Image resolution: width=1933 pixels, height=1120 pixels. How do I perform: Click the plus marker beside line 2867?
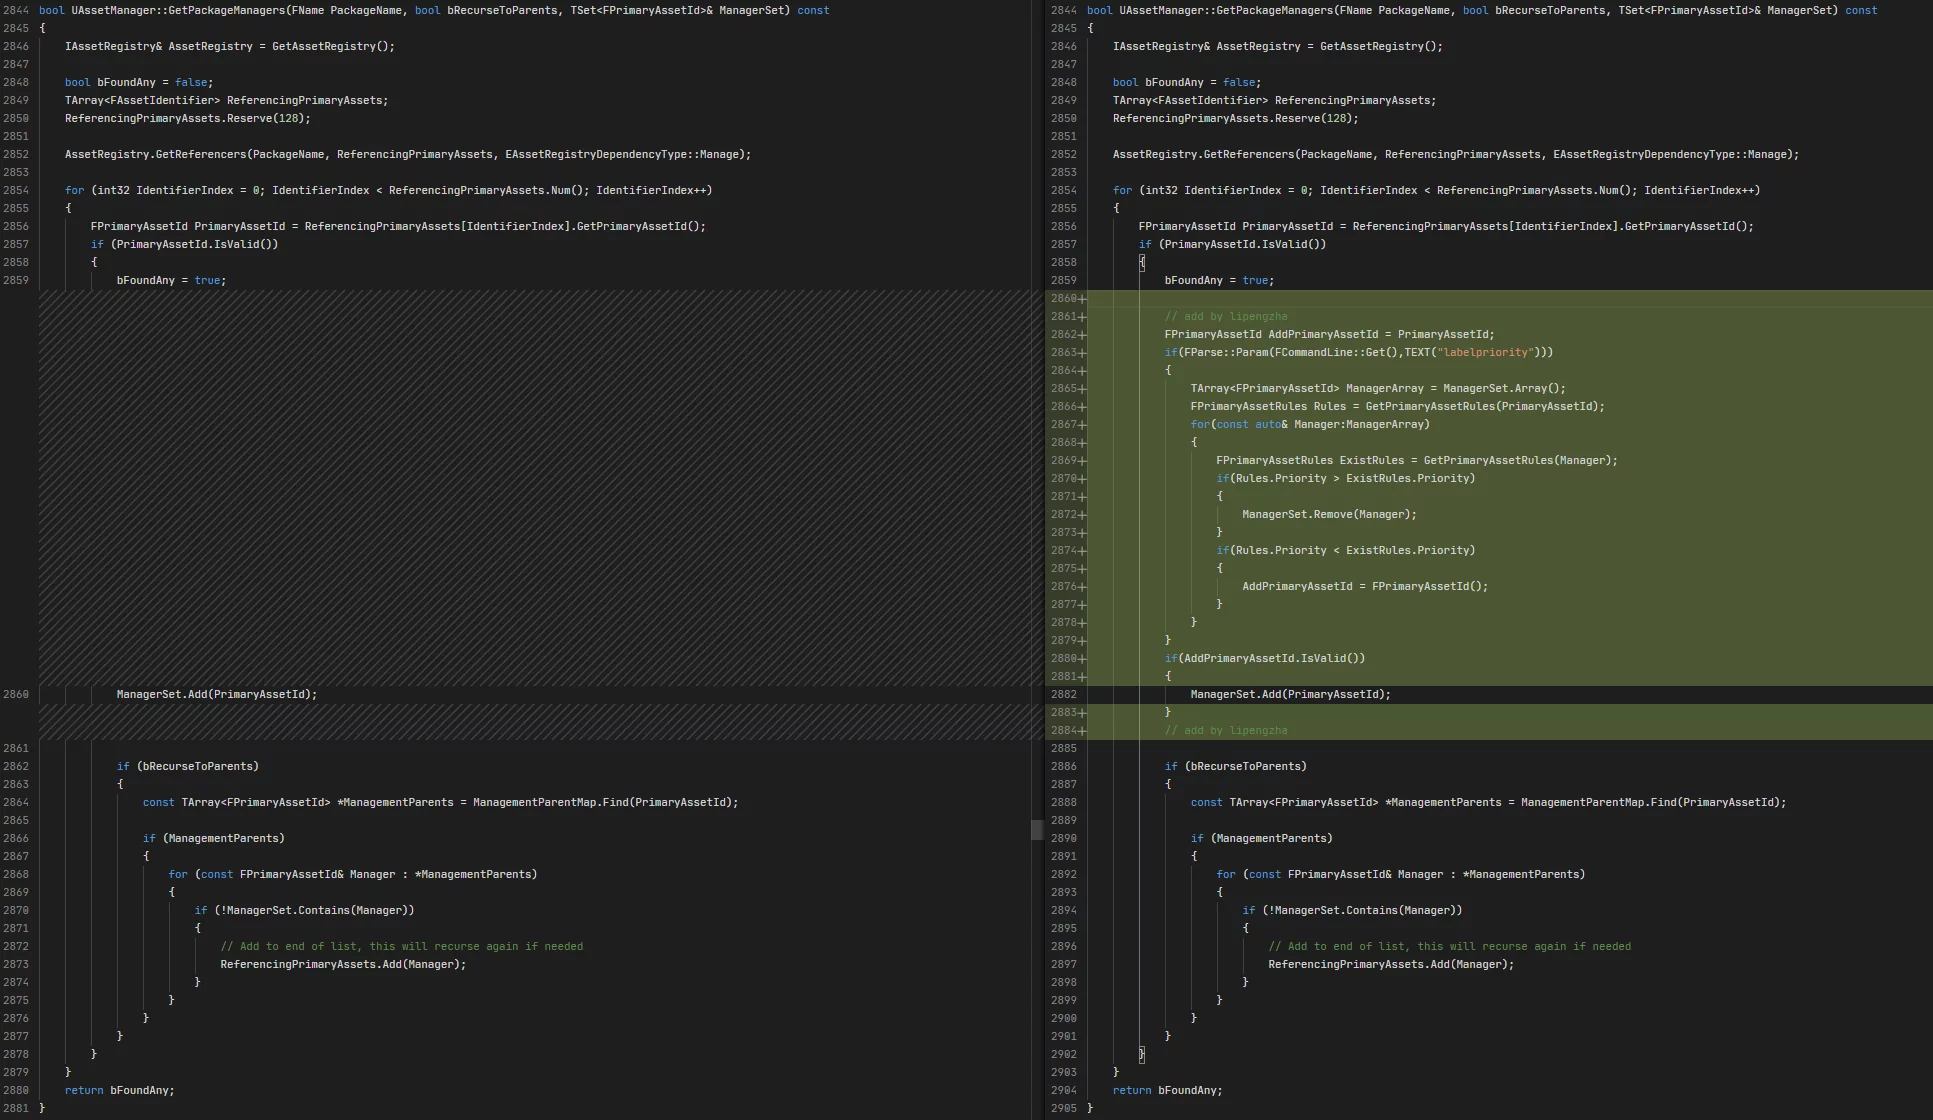pos(1082,425)
